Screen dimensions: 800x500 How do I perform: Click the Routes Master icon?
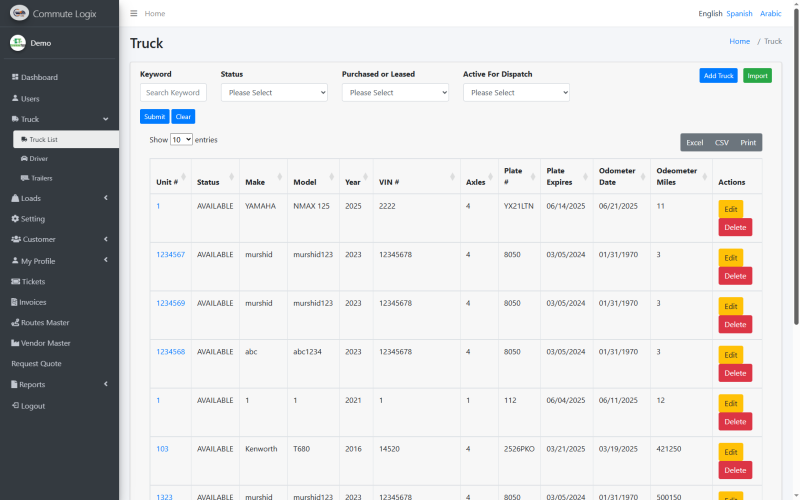[x=15, y=322]
